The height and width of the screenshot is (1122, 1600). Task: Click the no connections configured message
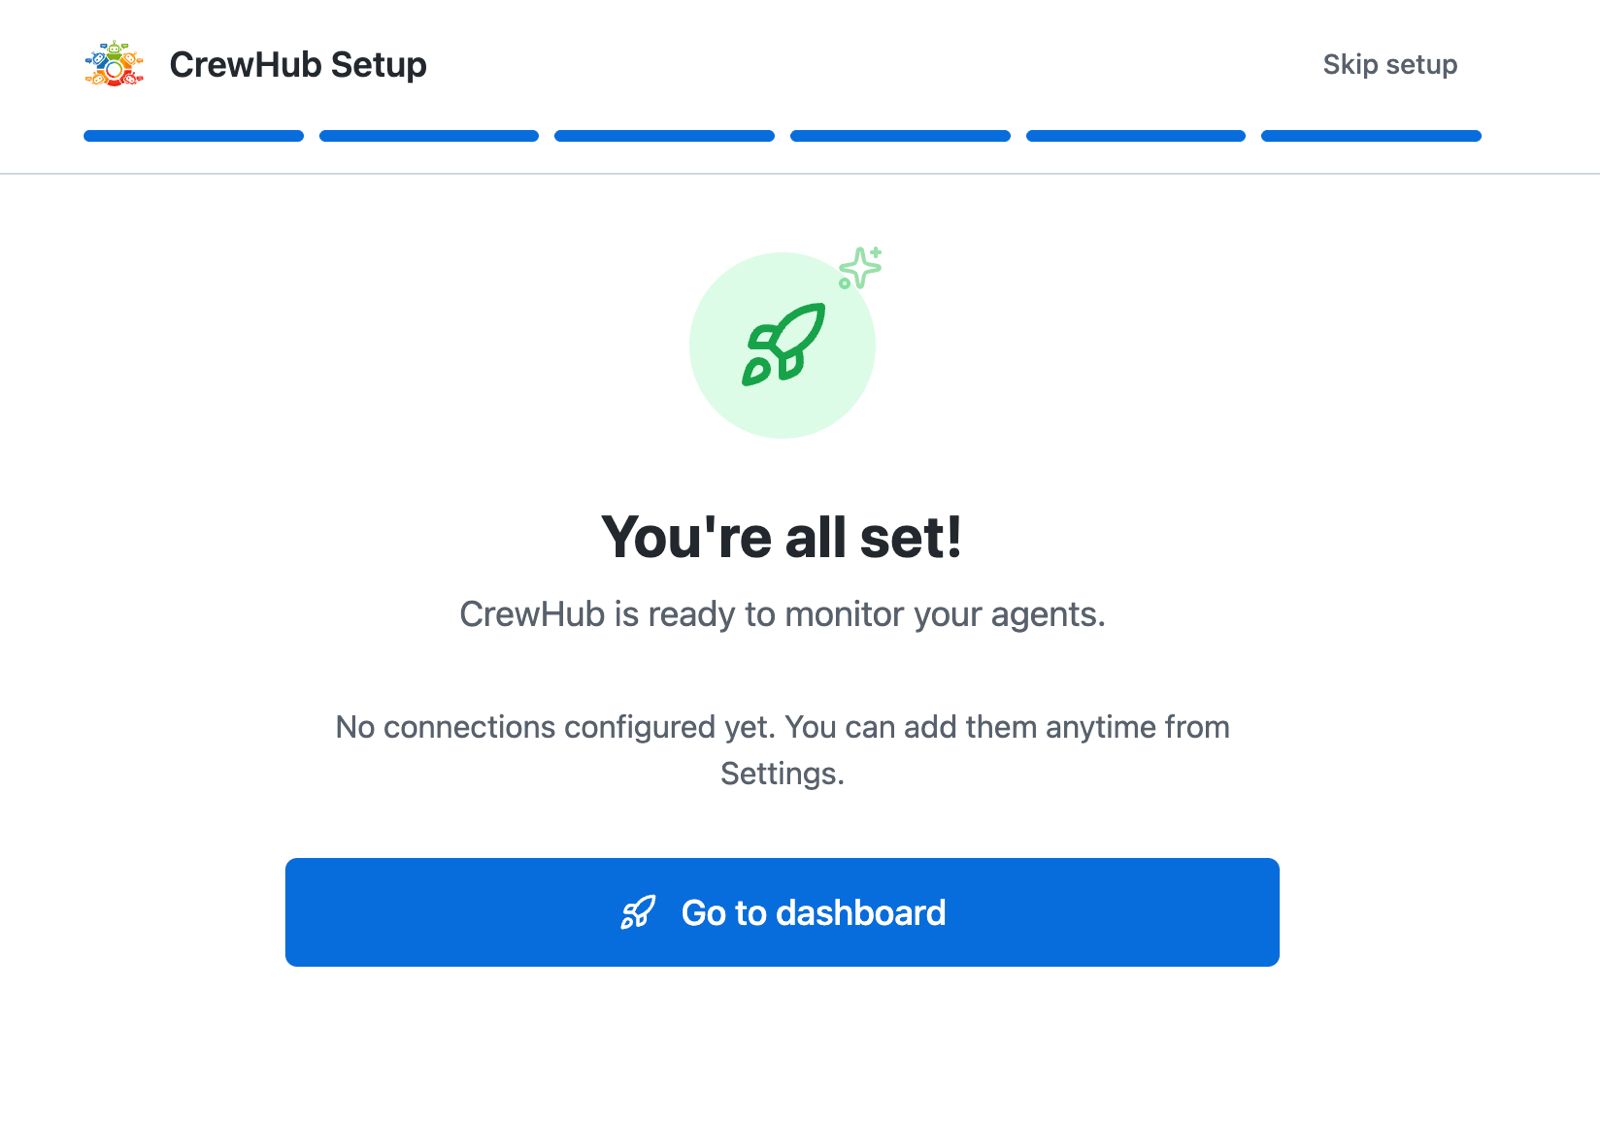click(783, 727)
